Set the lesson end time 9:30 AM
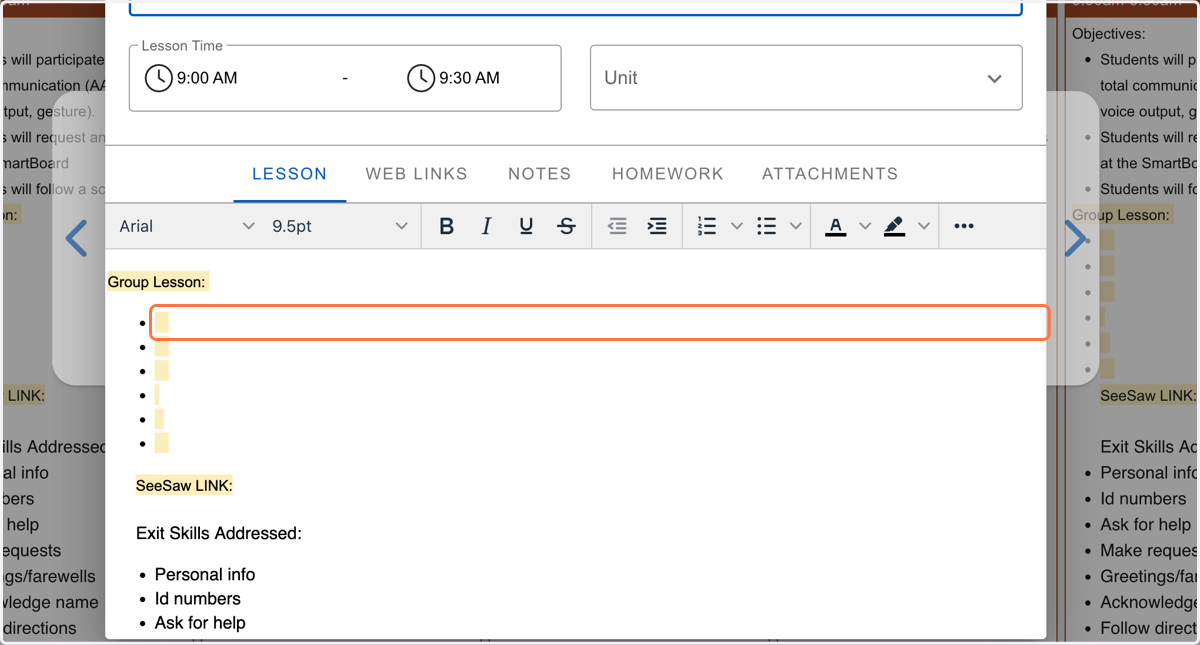 pos(469,78)
